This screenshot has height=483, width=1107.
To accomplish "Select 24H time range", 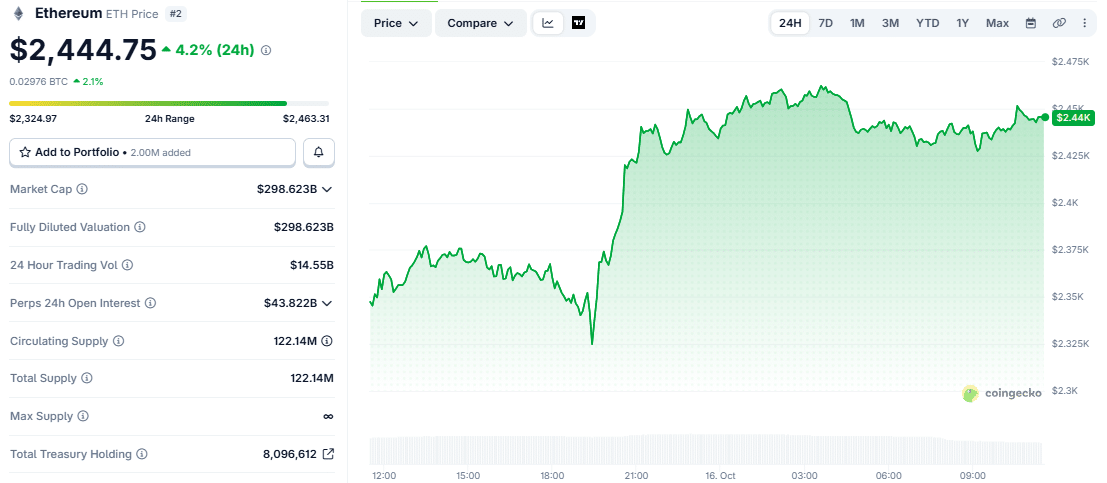I will pyautogui.click(x=790, y=23).
